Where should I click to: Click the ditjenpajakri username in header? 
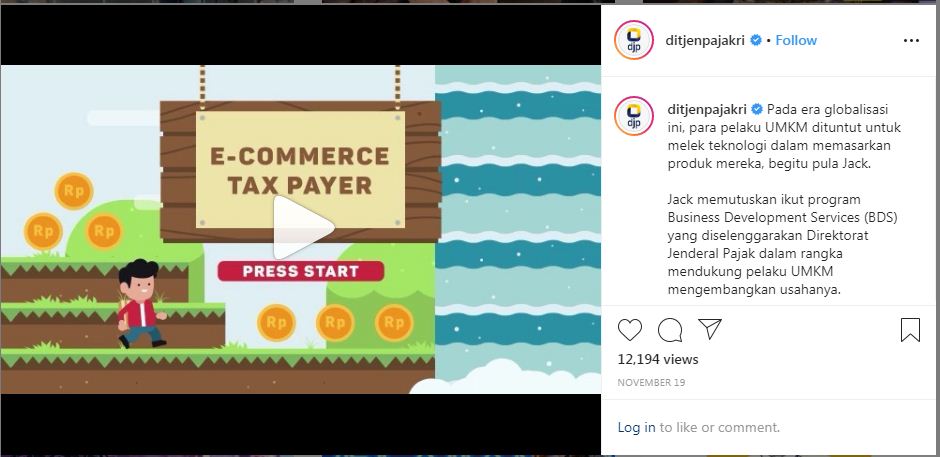point(705,40)
